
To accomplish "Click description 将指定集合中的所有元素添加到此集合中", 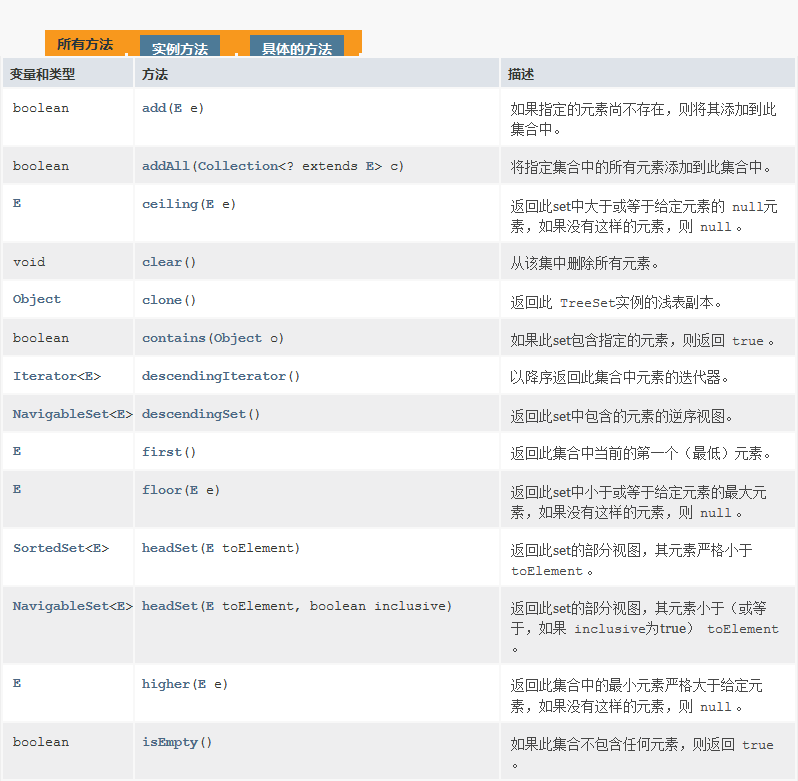I will pos(641,167).
